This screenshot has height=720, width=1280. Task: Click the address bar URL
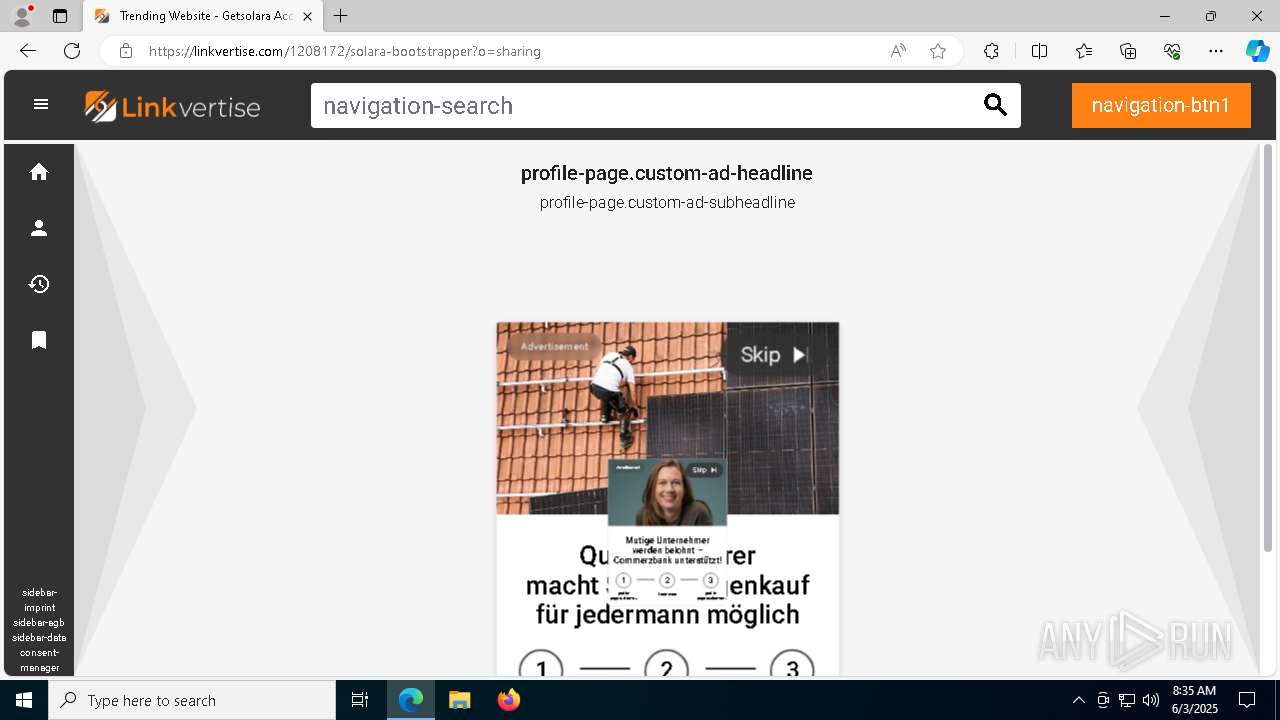click(345, 51)
